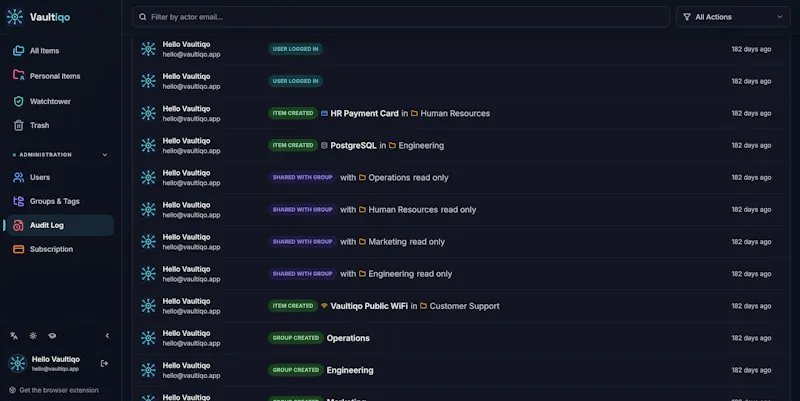Screen dimensions: 800x401
Task: Open the Users administration page
Action: tap(60, 177)
